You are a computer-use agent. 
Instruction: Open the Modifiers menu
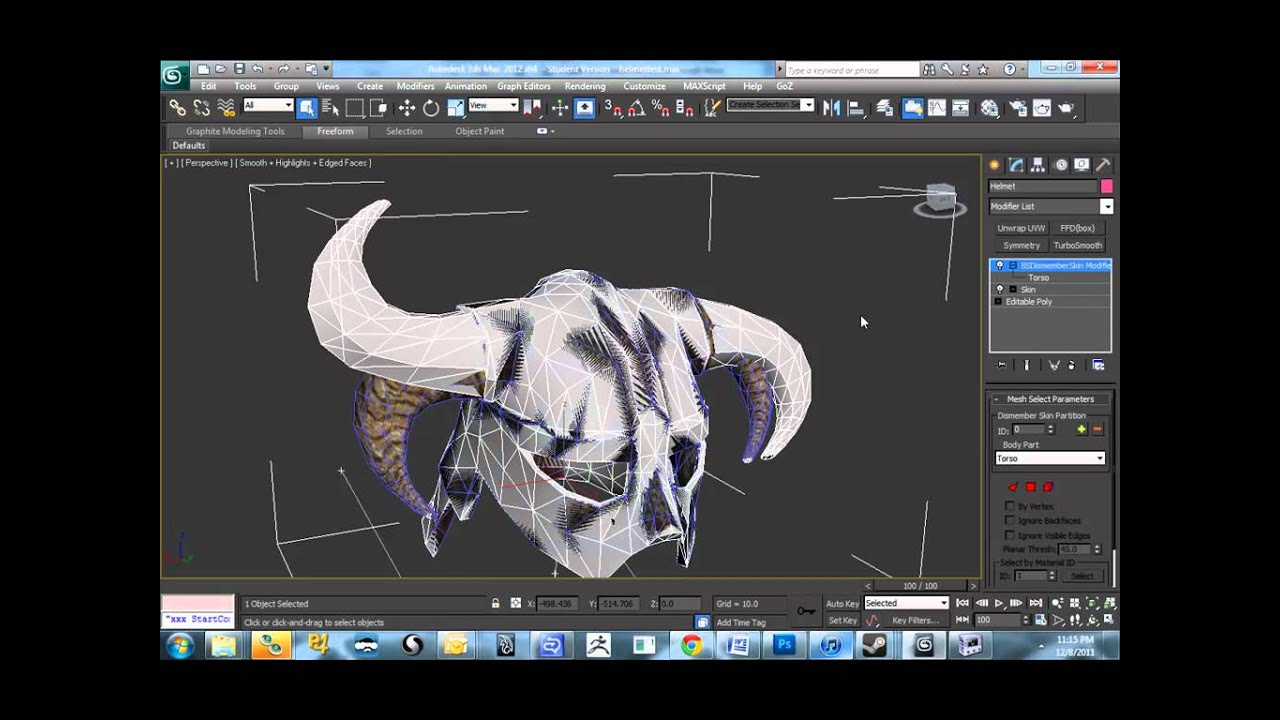coord(416,86)
